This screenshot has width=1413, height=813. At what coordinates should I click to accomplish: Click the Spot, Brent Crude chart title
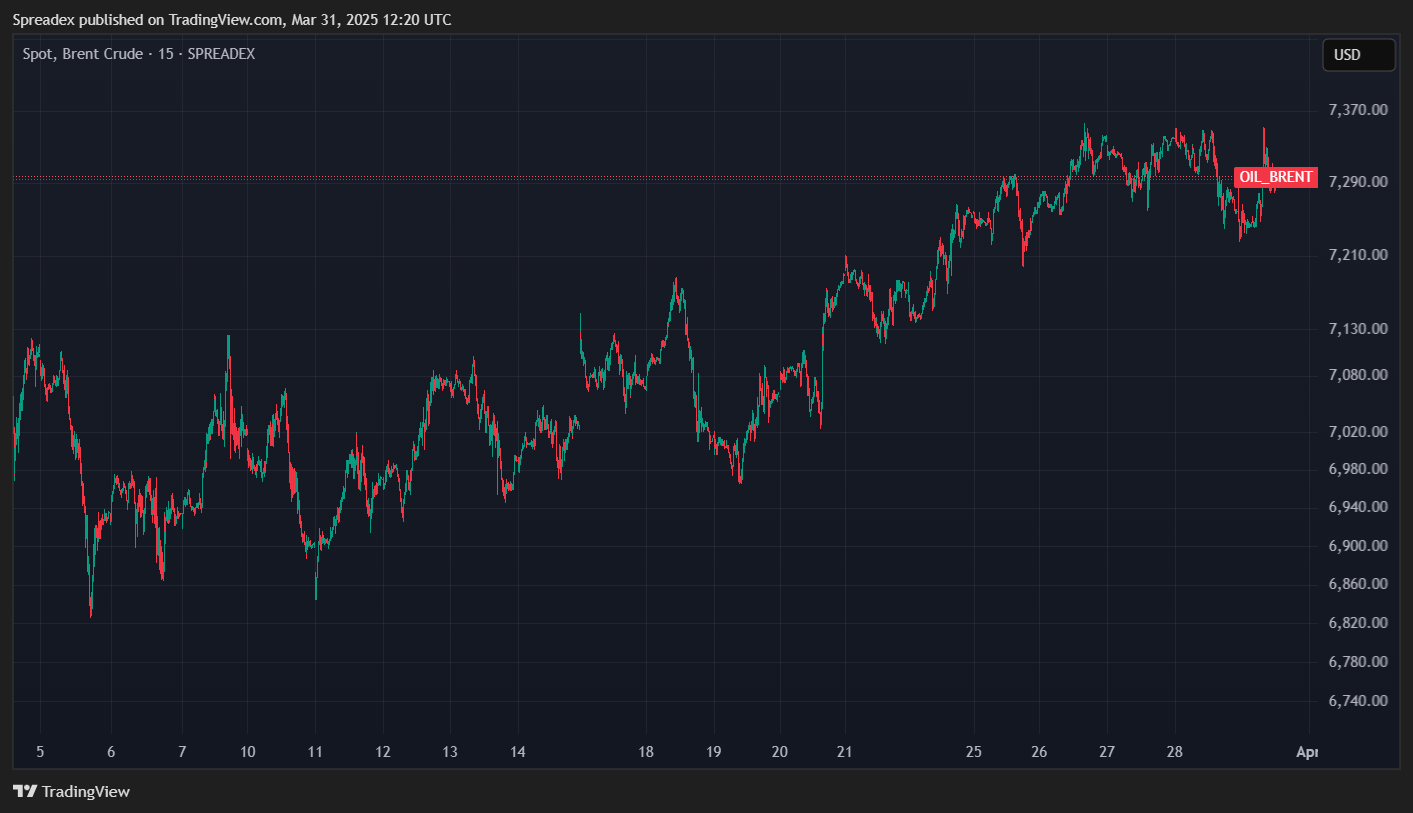[139, 54]
